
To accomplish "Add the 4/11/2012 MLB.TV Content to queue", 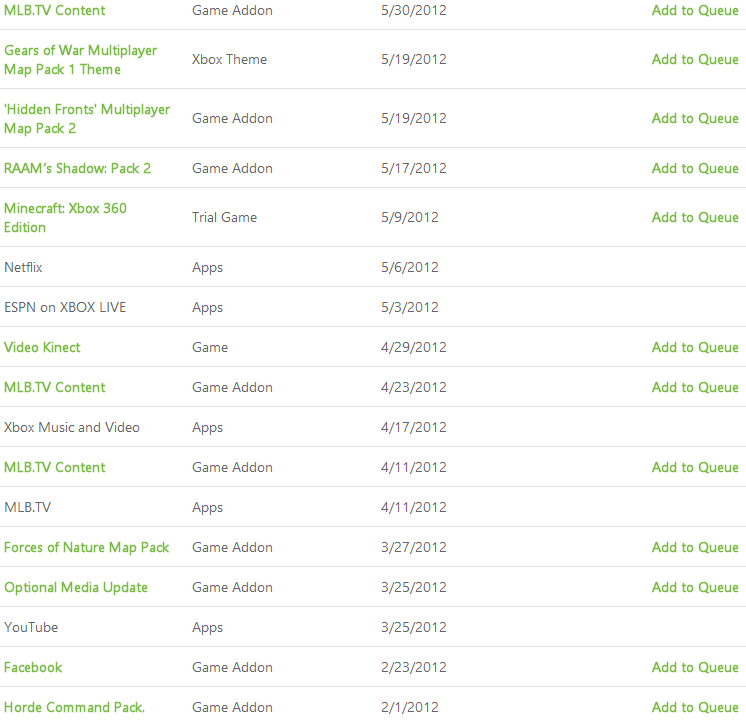I will [x=695, y=467].
